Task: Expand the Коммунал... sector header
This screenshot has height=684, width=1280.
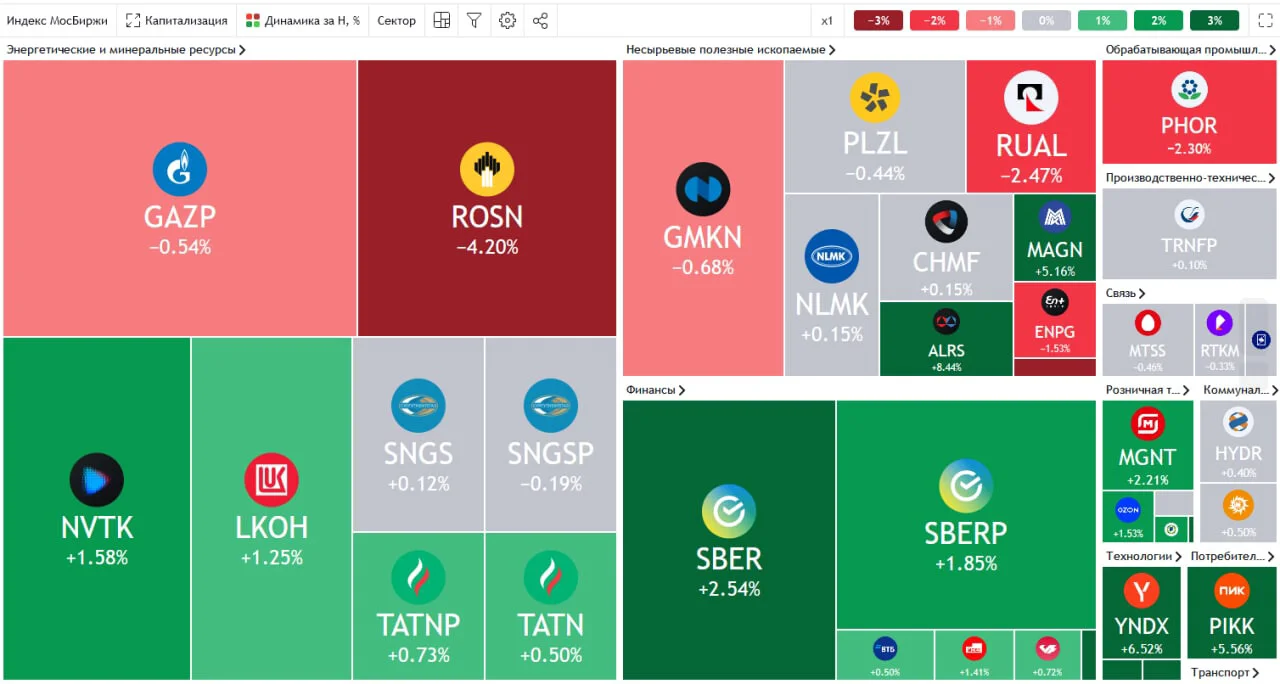Action: pyautogui.click(x=1239, y=390)
